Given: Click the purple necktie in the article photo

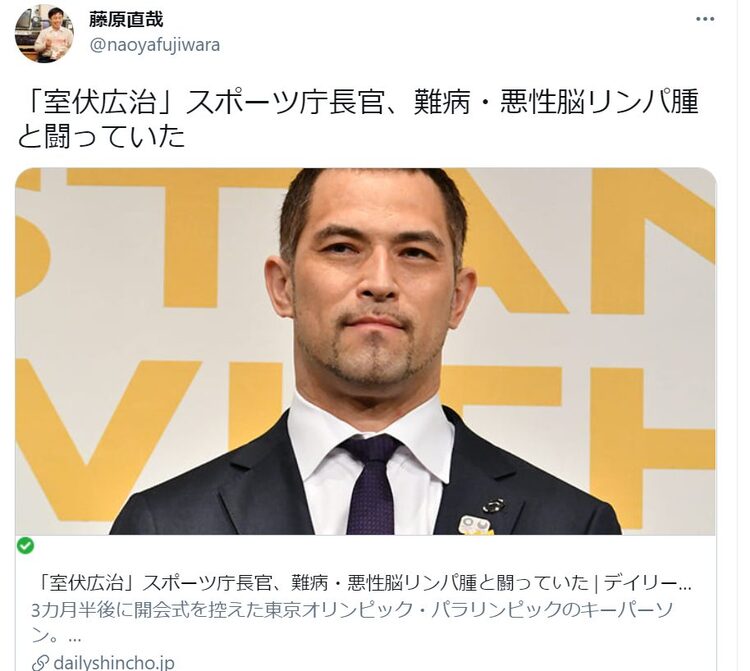Looking at the screenshot, I should tap(371, 485).
